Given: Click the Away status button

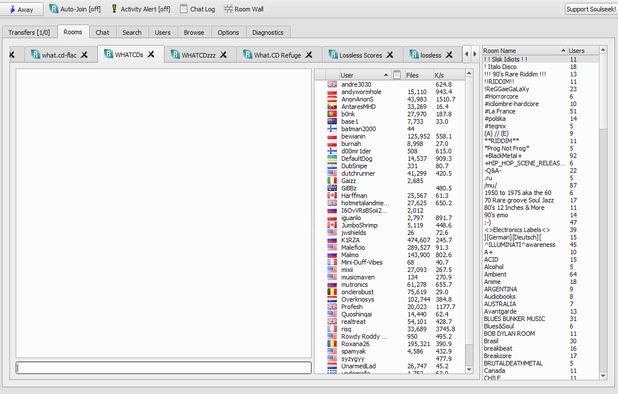Looking at the screenshot, I should click(21, 9).
